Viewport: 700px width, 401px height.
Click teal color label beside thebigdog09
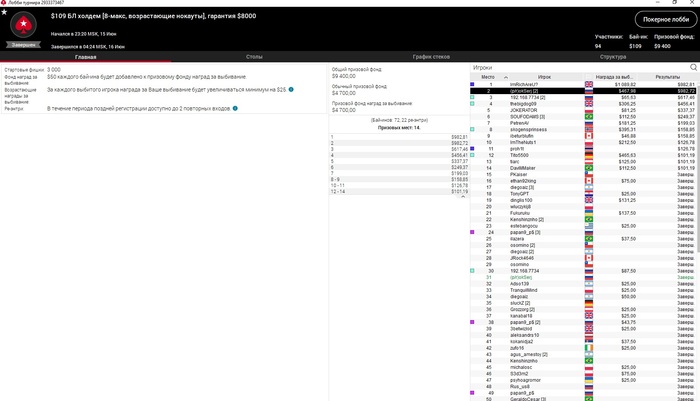coord(472,104)
